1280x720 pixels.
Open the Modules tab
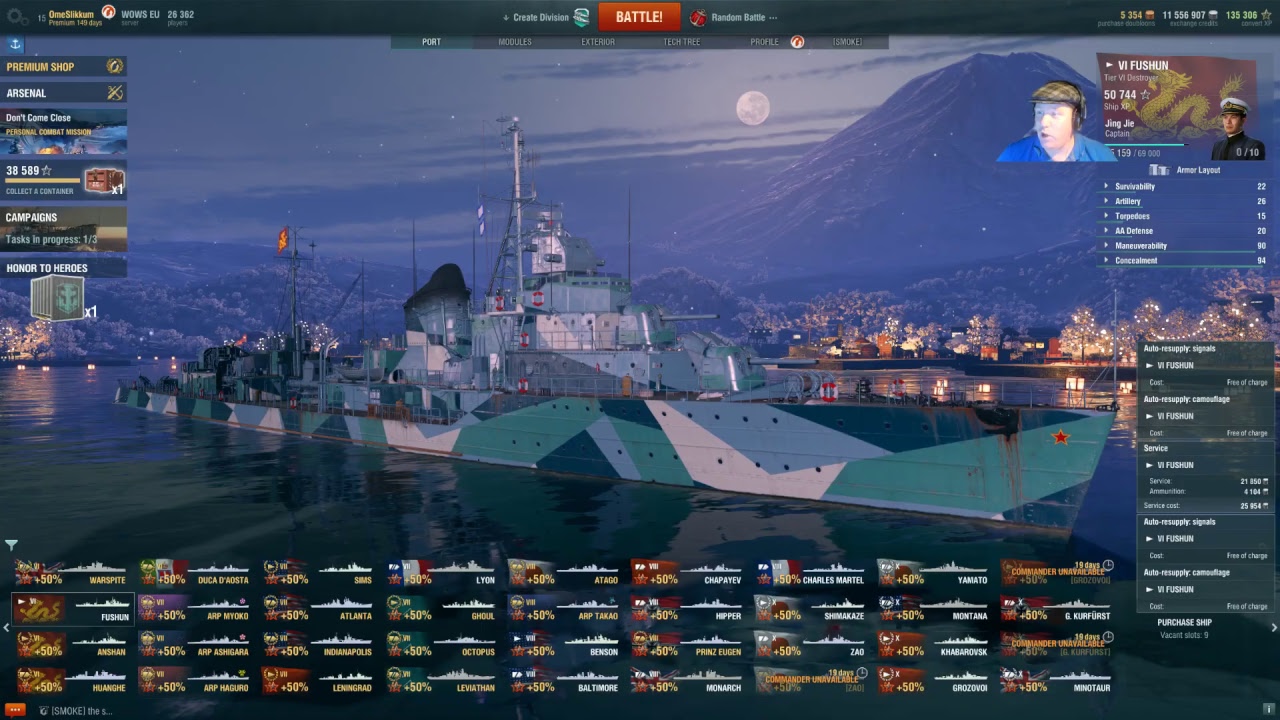tap(515, 42)
